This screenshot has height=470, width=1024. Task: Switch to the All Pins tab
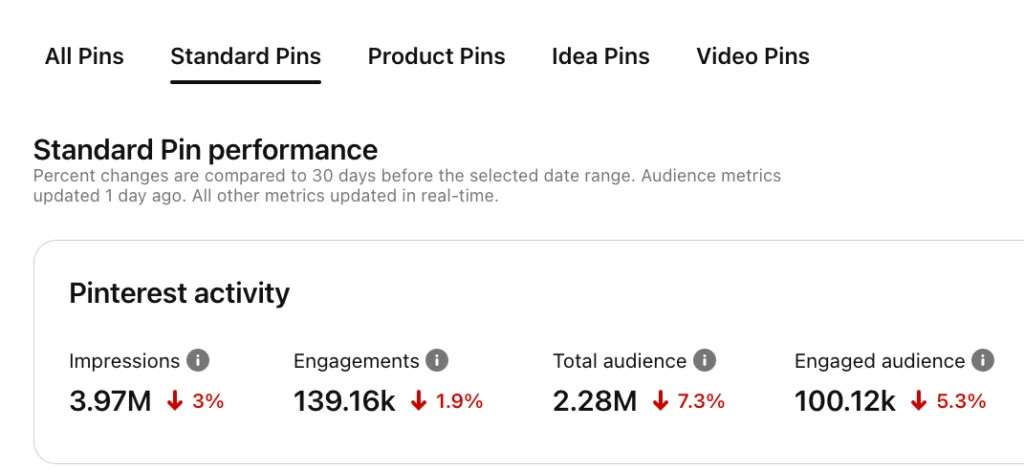84,56
